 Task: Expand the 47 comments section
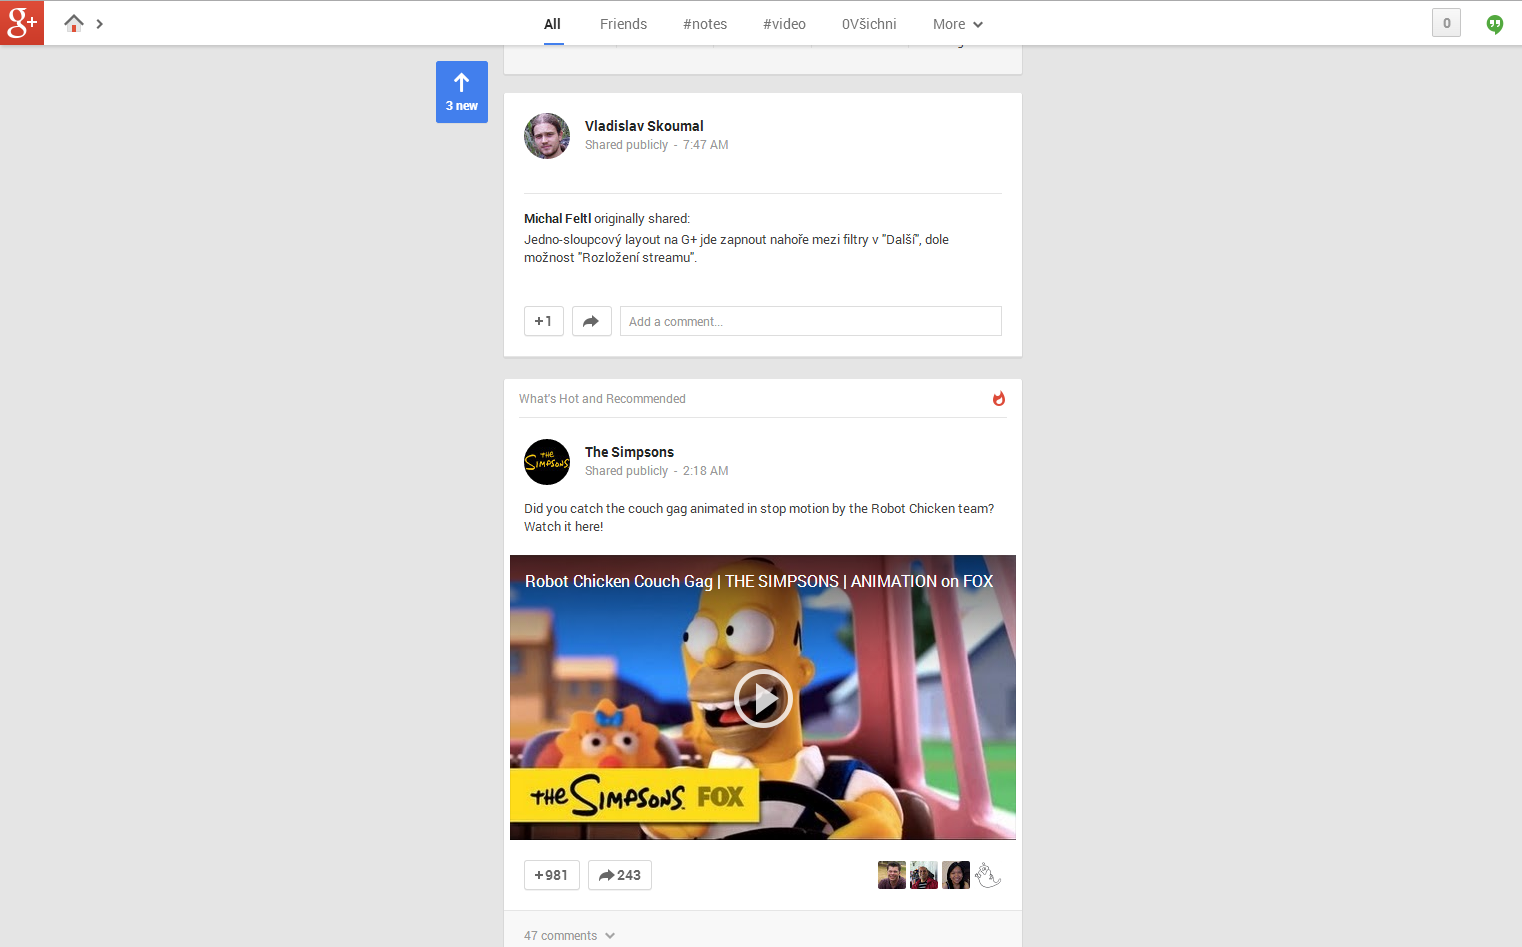click(x=567, y=935)
